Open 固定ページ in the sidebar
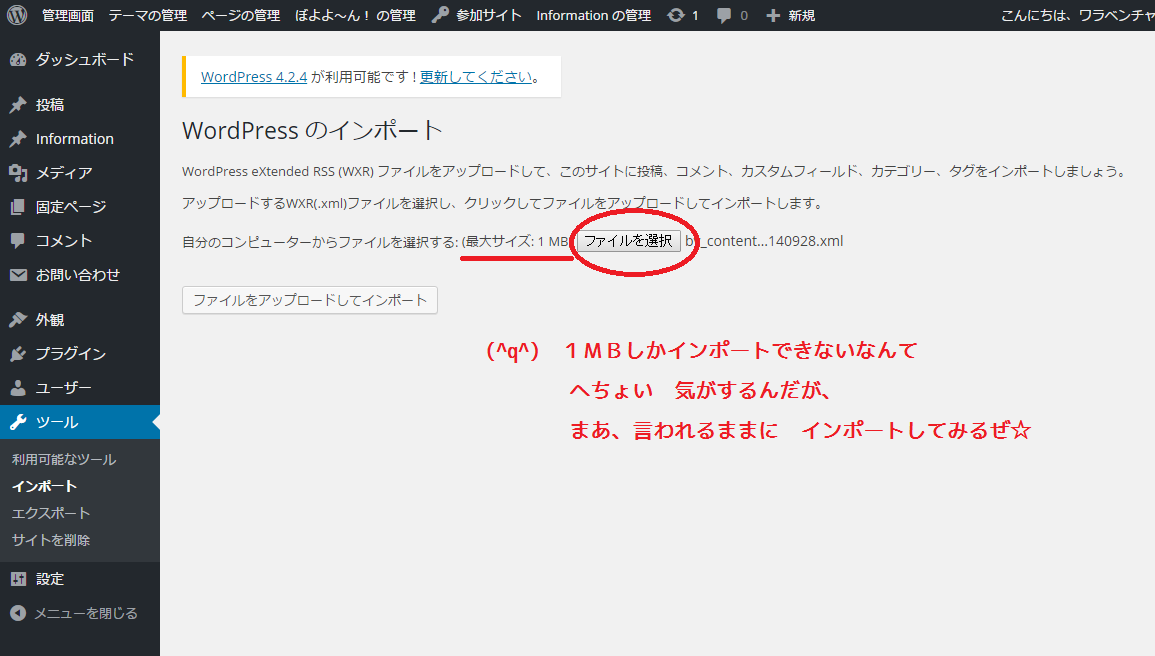Image resolution: width=1155 pixels, height=656 pixels. pyautogui.click(x=71, y=207)
